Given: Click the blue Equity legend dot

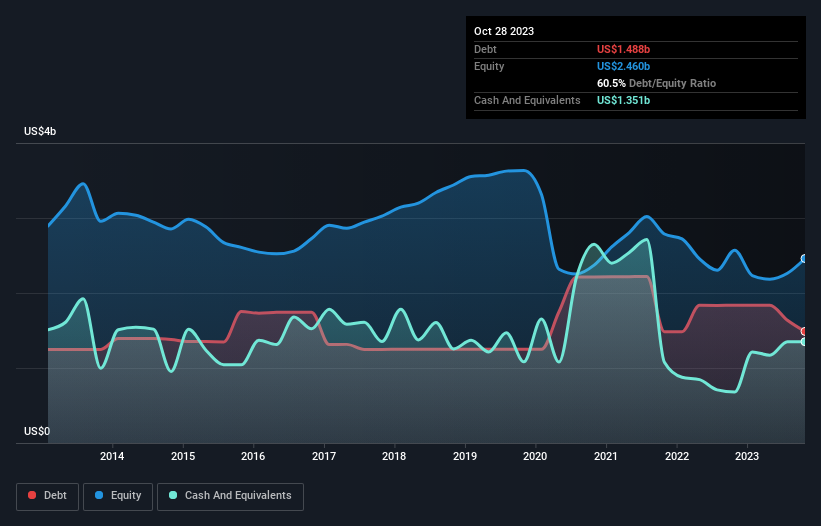Looking at the screenshot, I should click(99, 495).
